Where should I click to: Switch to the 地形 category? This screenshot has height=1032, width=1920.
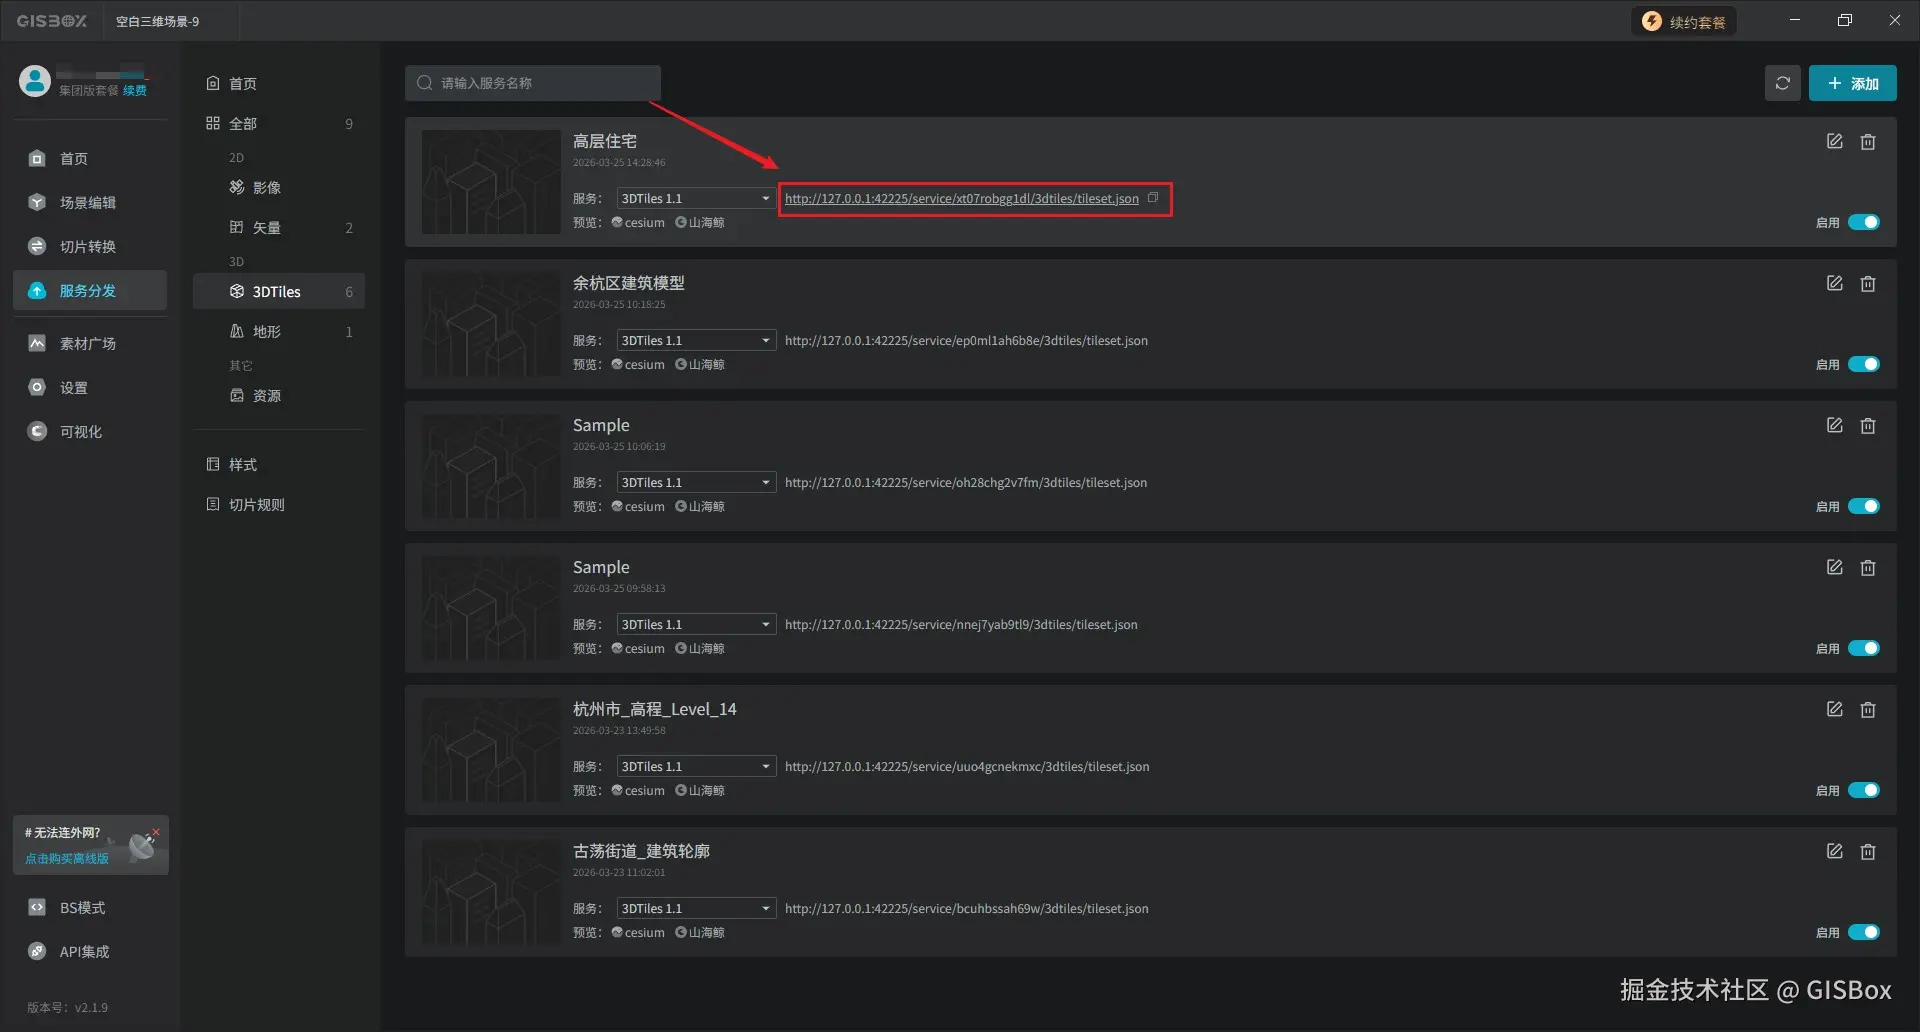265,331
